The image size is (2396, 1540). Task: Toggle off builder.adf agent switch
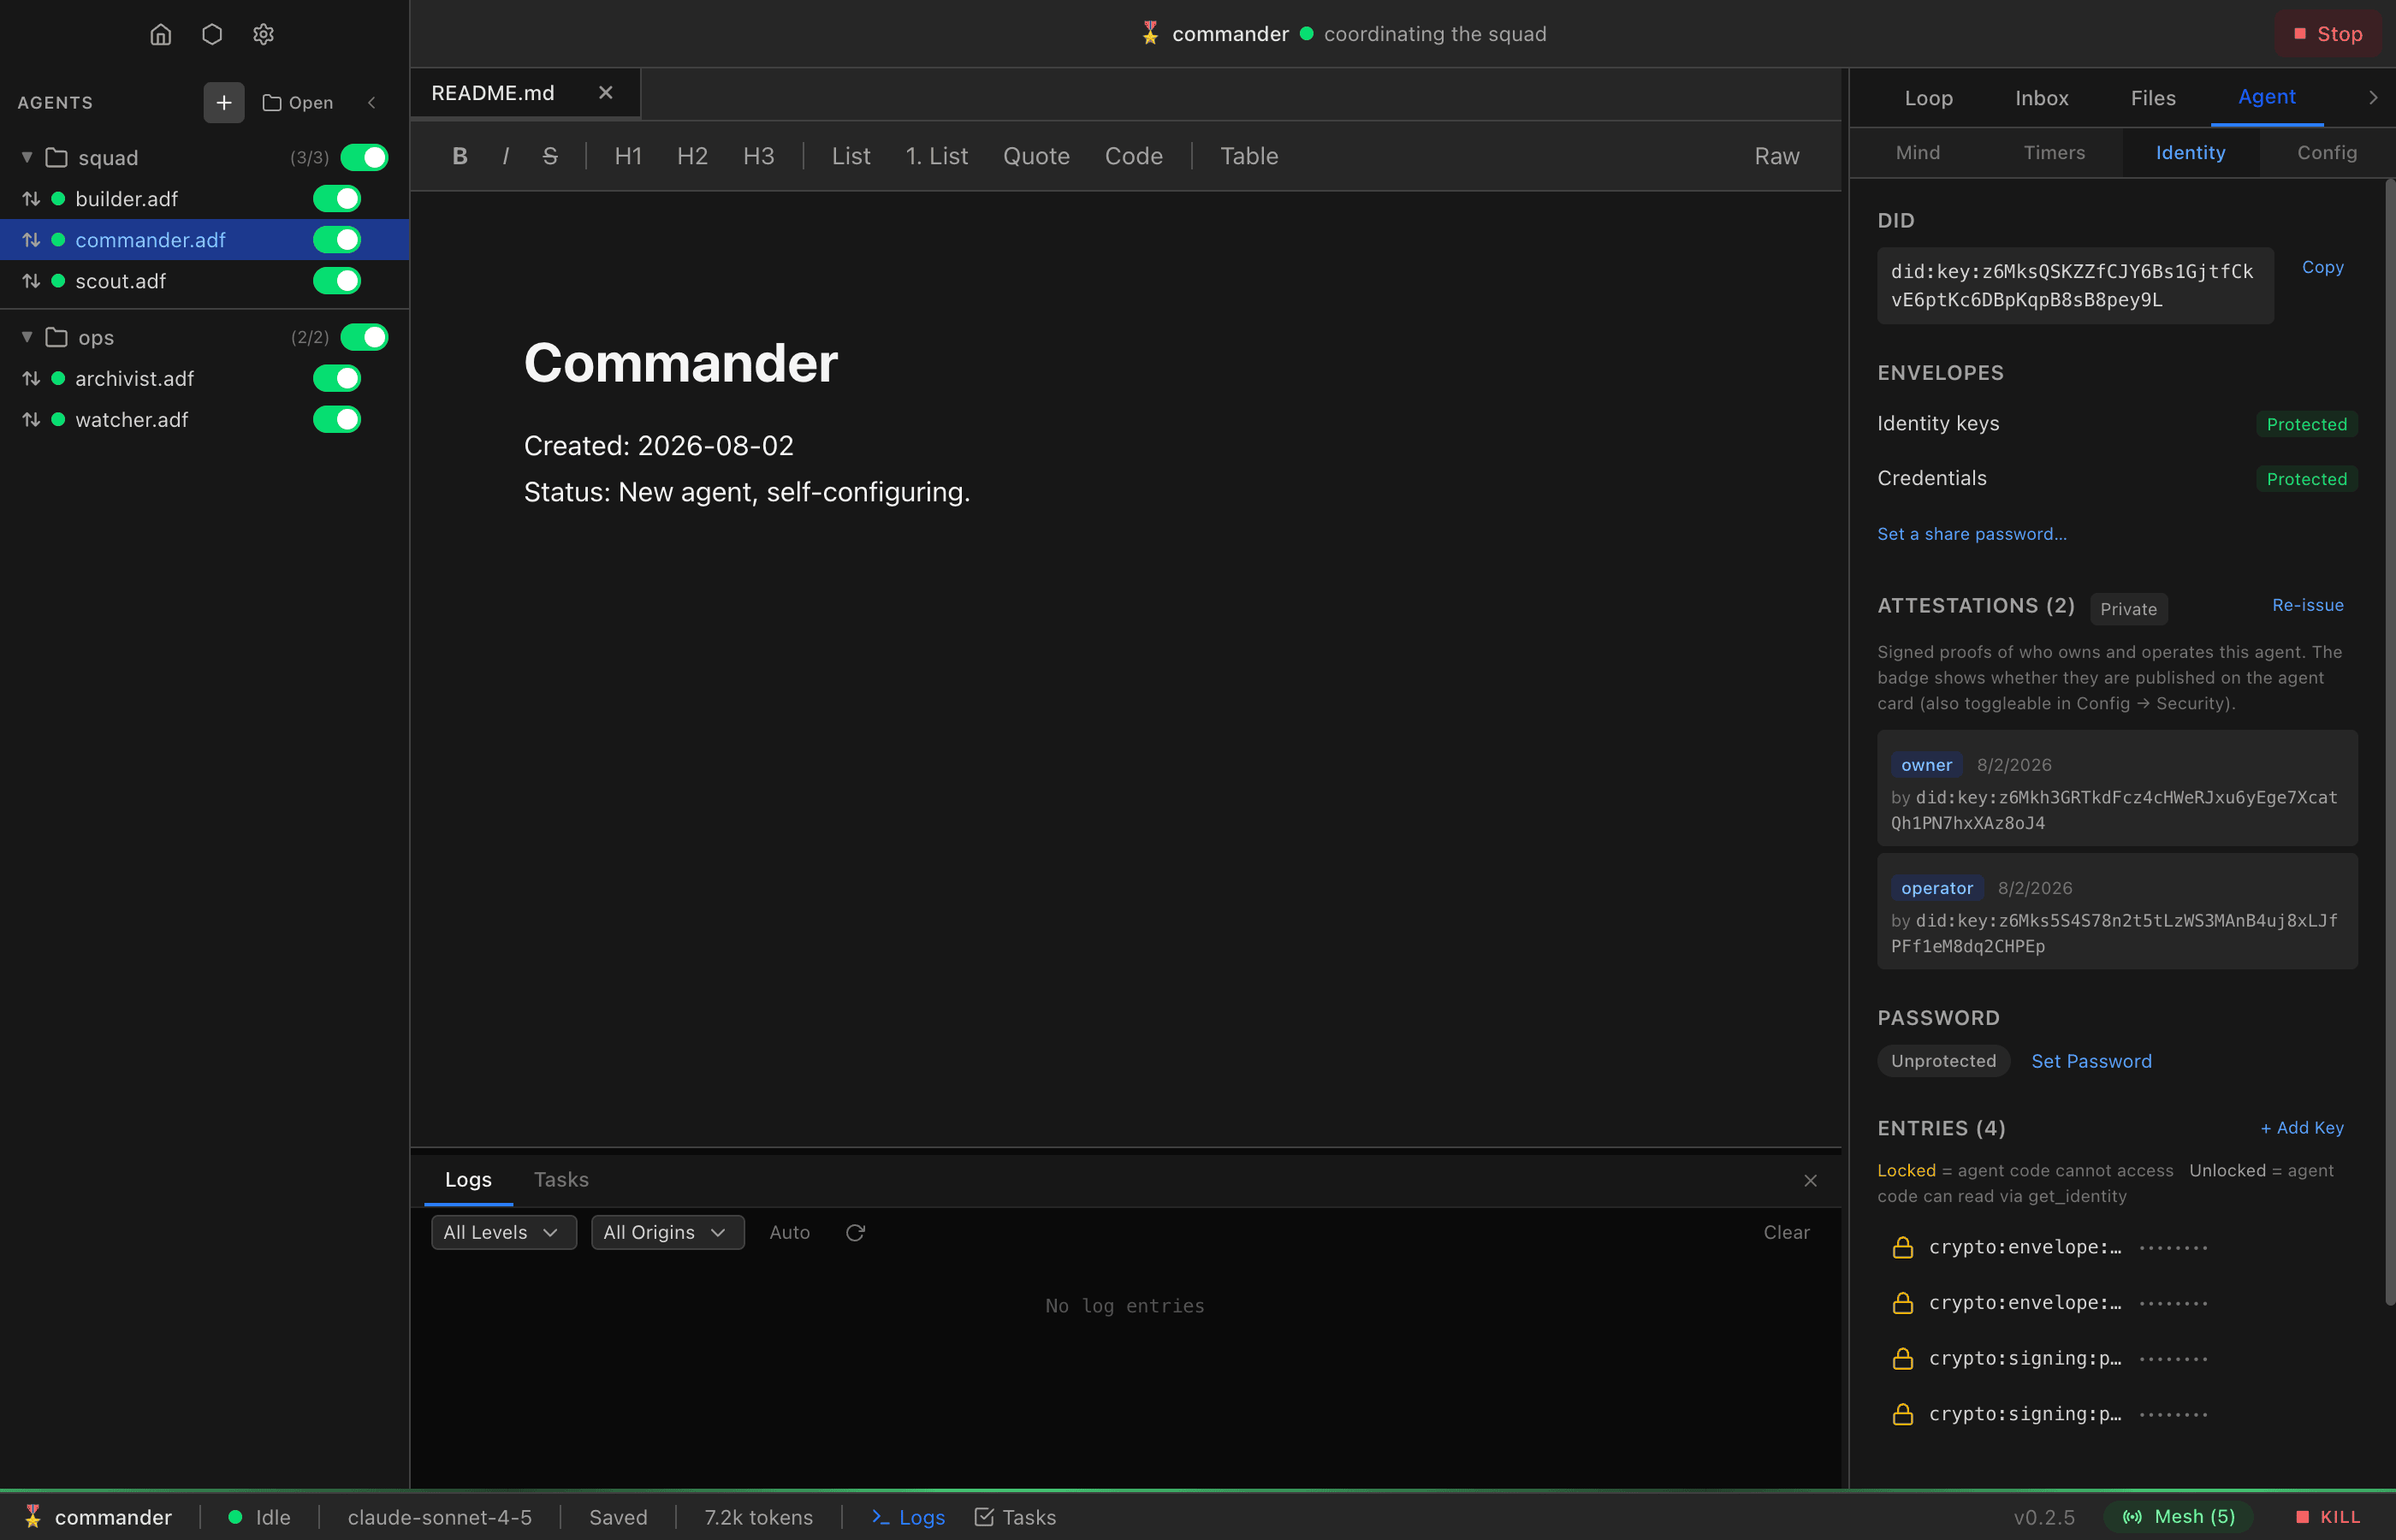337,198
